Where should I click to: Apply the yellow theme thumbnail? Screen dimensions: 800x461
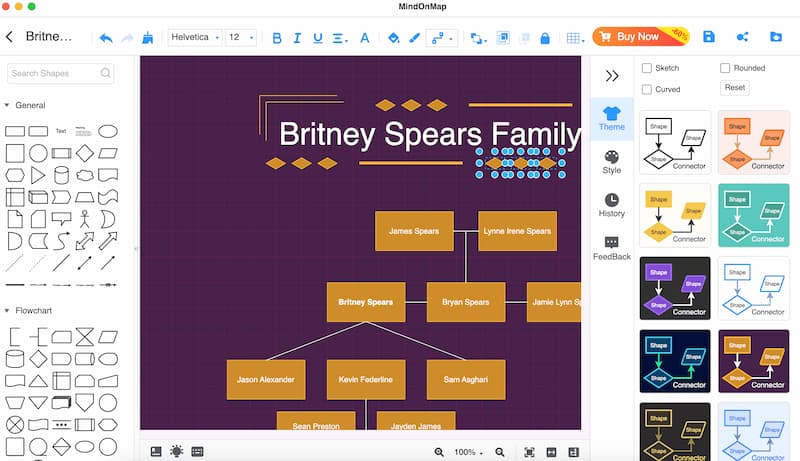pos(675,215)
